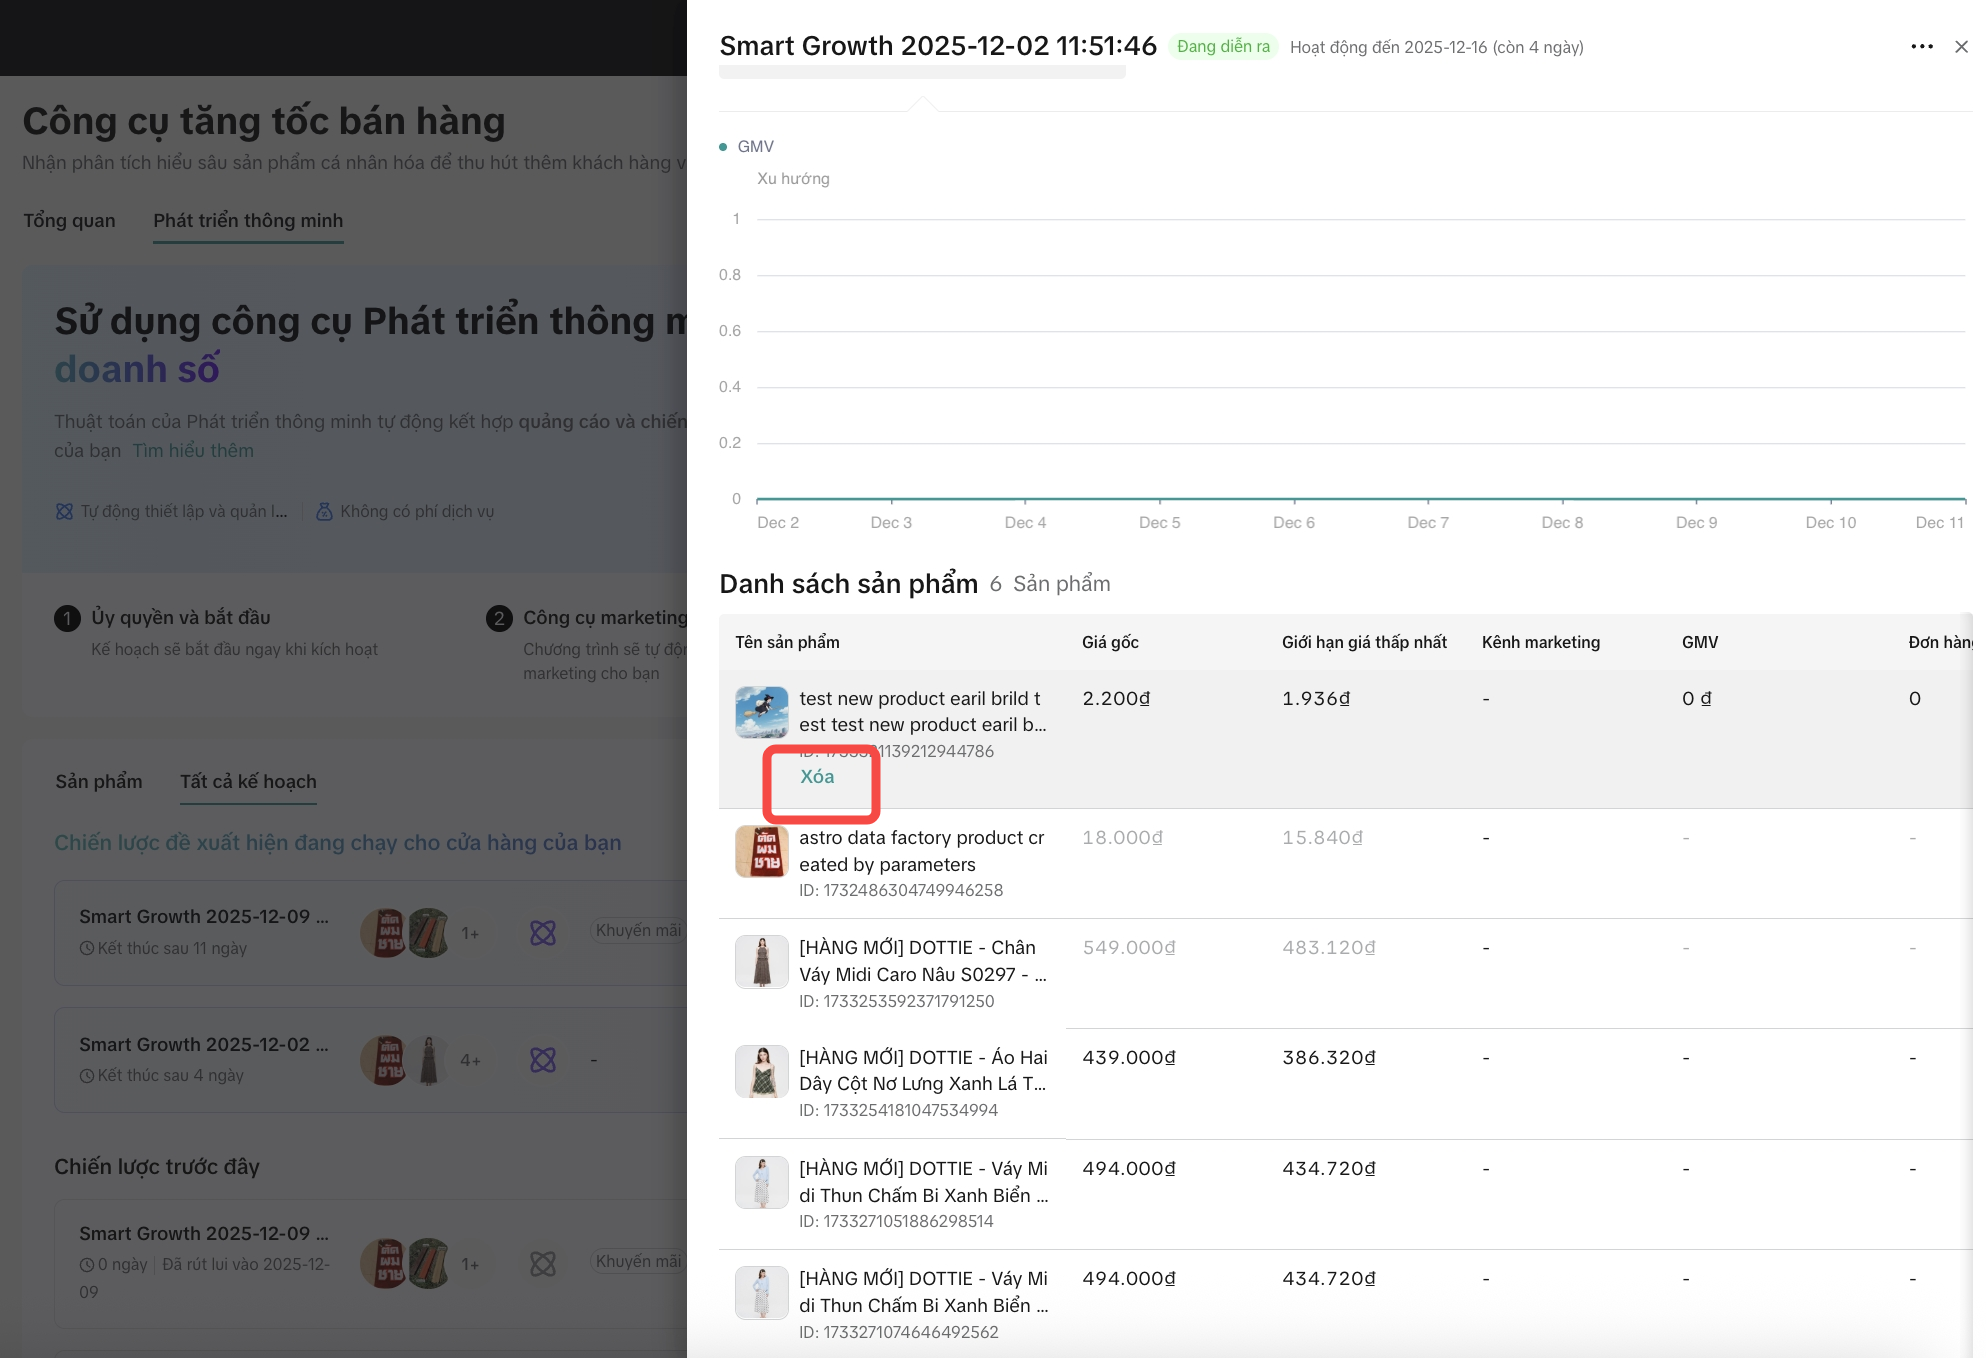Viewport: 1986px width, 1358px height.
Task: Open the witch thumbnail of the test product
Action: pos(761,712)
